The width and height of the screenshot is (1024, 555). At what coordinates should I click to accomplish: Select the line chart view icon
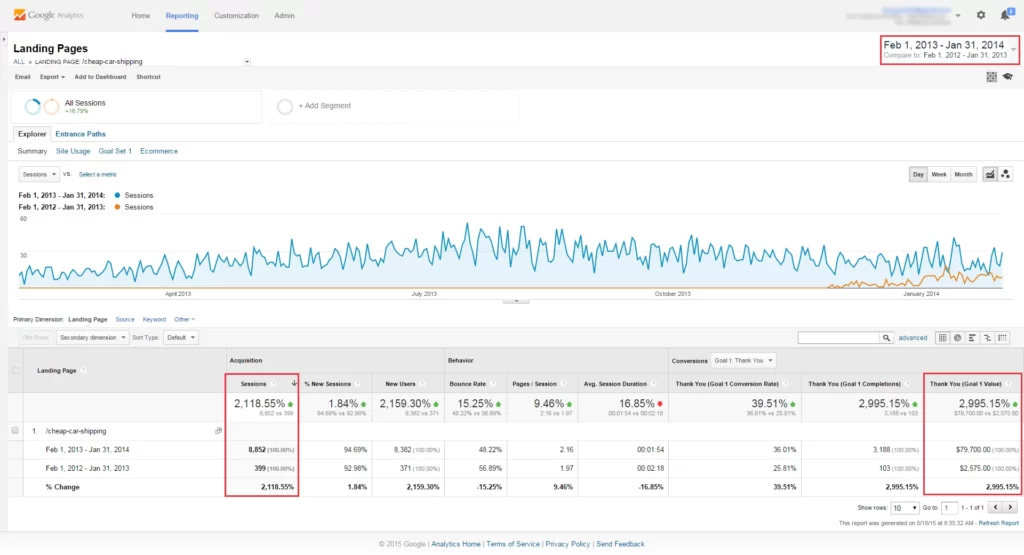989,174
